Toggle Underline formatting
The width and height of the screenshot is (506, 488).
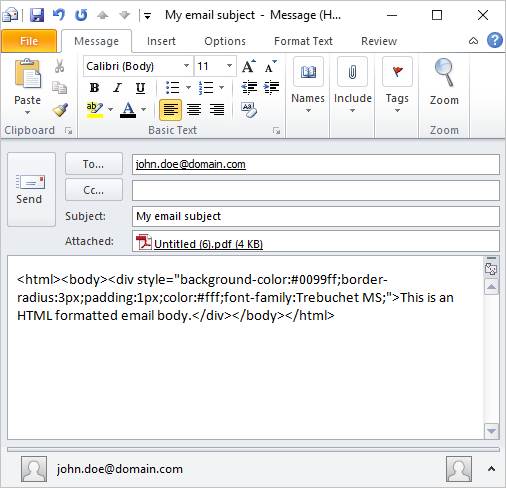[x=140, y=88]
